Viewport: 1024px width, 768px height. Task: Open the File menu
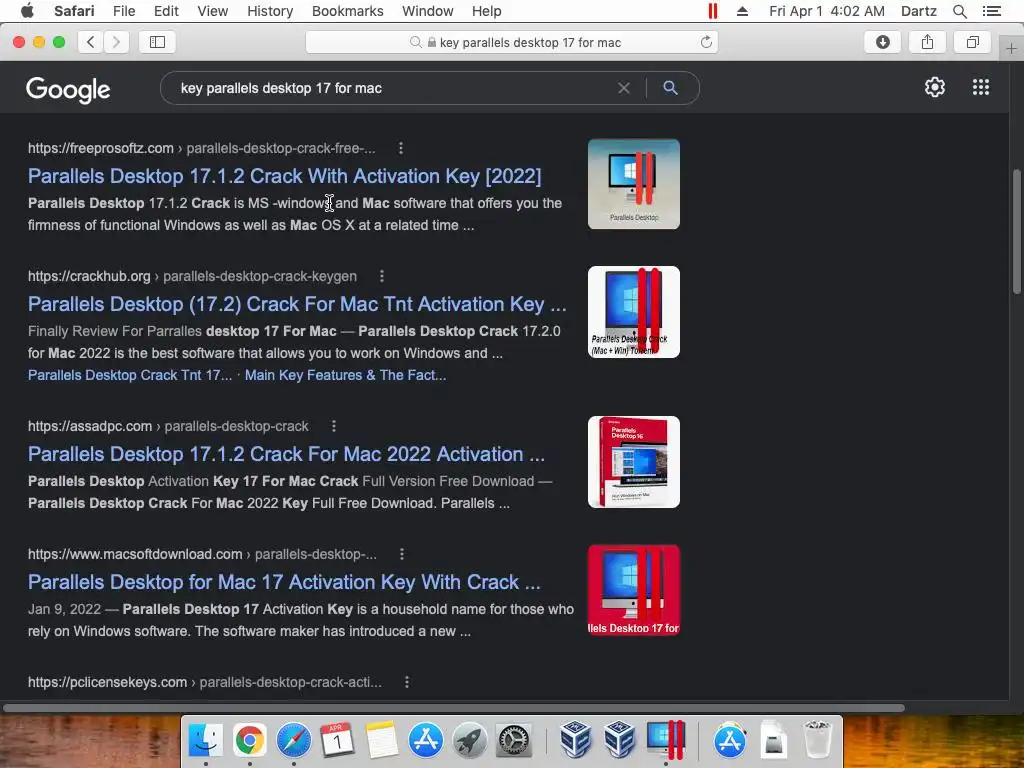coord(124,11)
